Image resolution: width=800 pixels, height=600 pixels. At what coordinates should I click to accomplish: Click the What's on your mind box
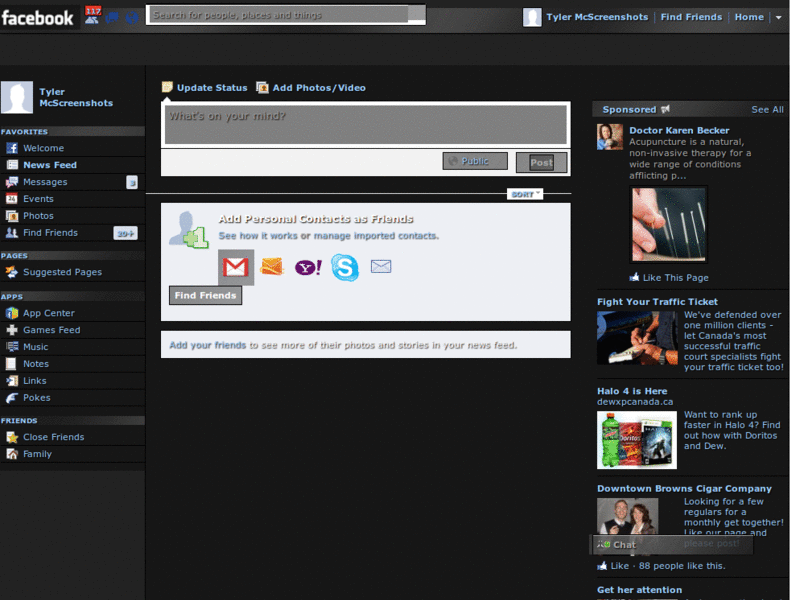[366, 124]
